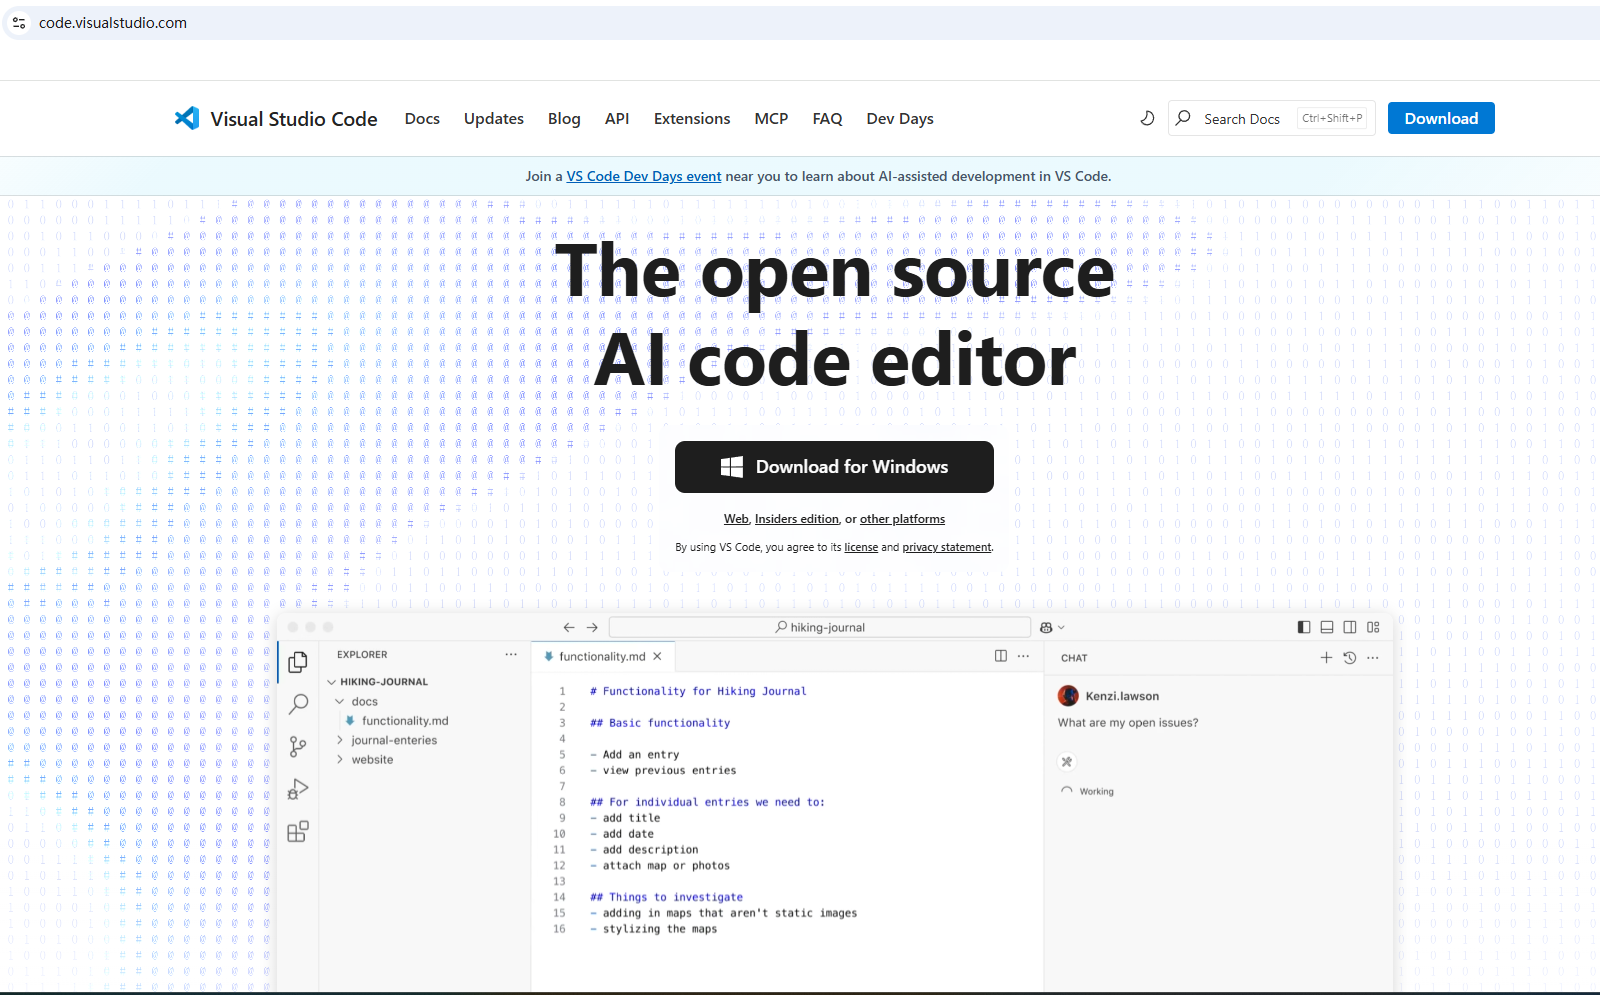1600x995 pixels.
Task: Click the Search Docs magnifier icon
Action: (x=1183, y=118)
